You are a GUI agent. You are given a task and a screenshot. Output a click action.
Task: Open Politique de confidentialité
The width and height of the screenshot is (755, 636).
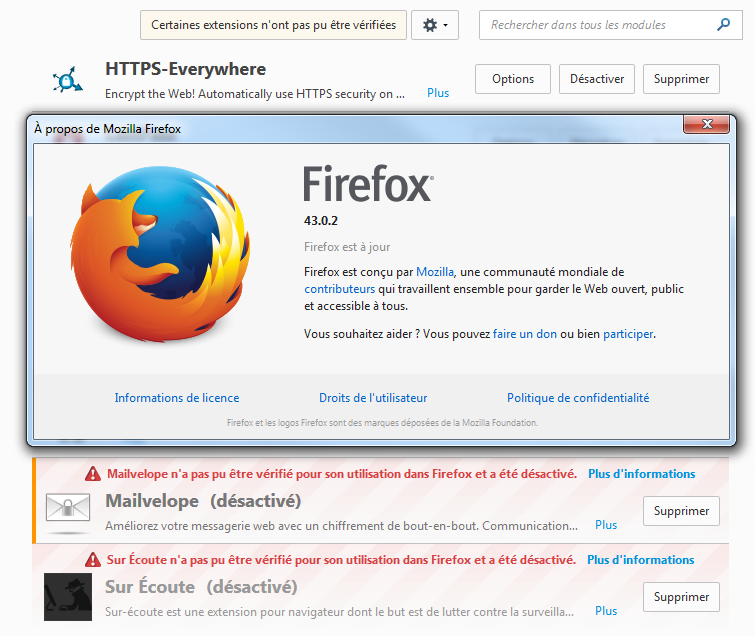tap(578, 398)
